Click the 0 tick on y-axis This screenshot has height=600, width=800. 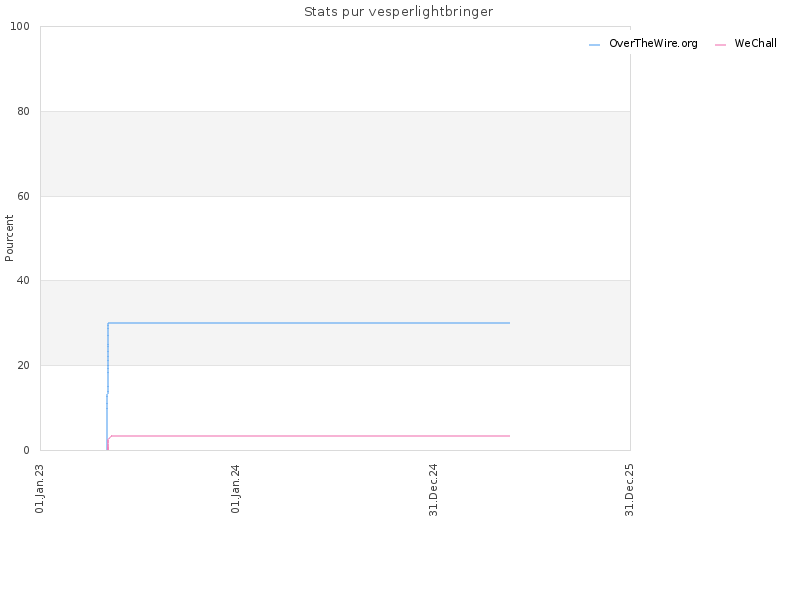point(27,450)
